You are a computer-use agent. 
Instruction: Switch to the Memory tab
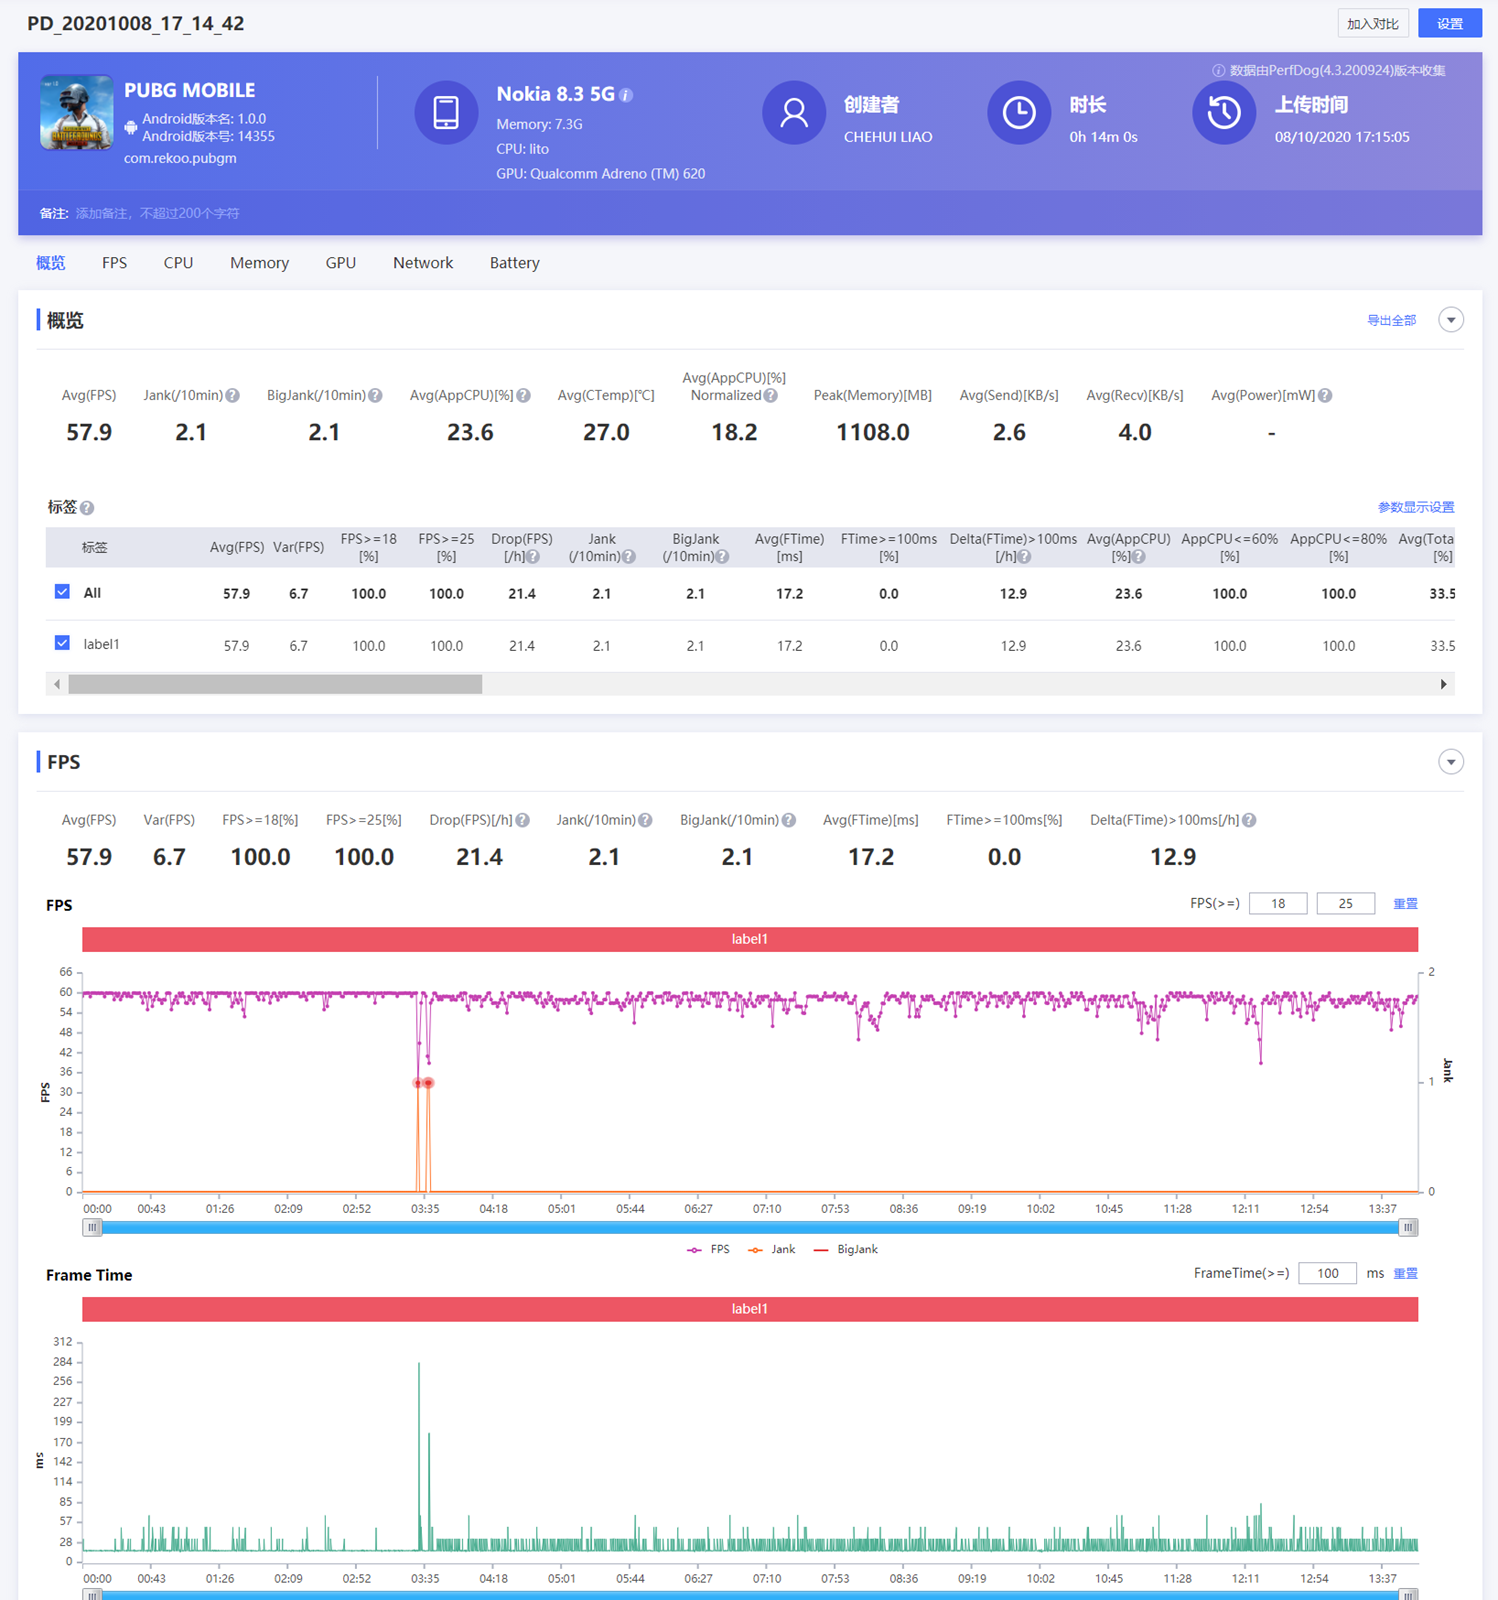coord(259,263)
